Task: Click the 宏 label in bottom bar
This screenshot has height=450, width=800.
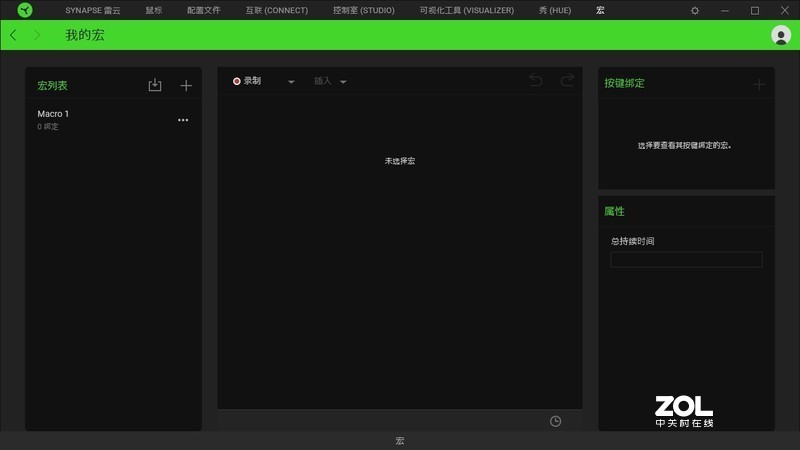Action: click(x=400, y=440)
